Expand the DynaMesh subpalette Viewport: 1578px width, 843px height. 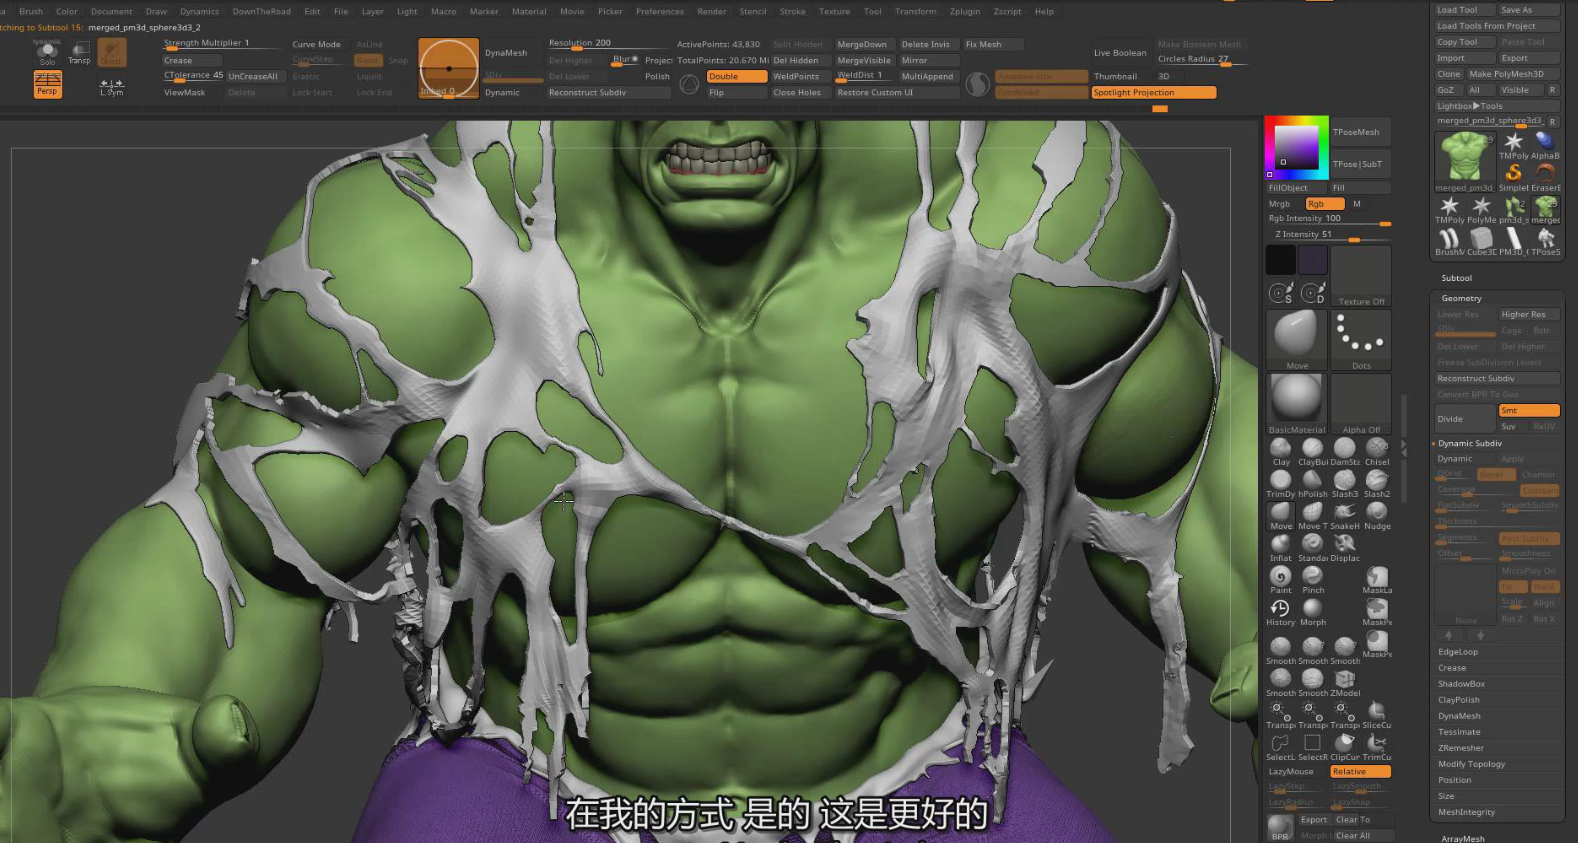1459,716
